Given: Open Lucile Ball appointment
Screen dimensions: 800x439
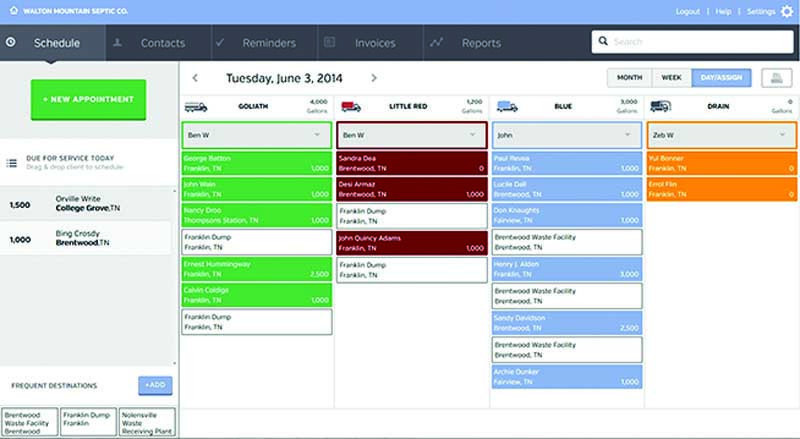Looking at the screenshot, I should tap(567, 189).
